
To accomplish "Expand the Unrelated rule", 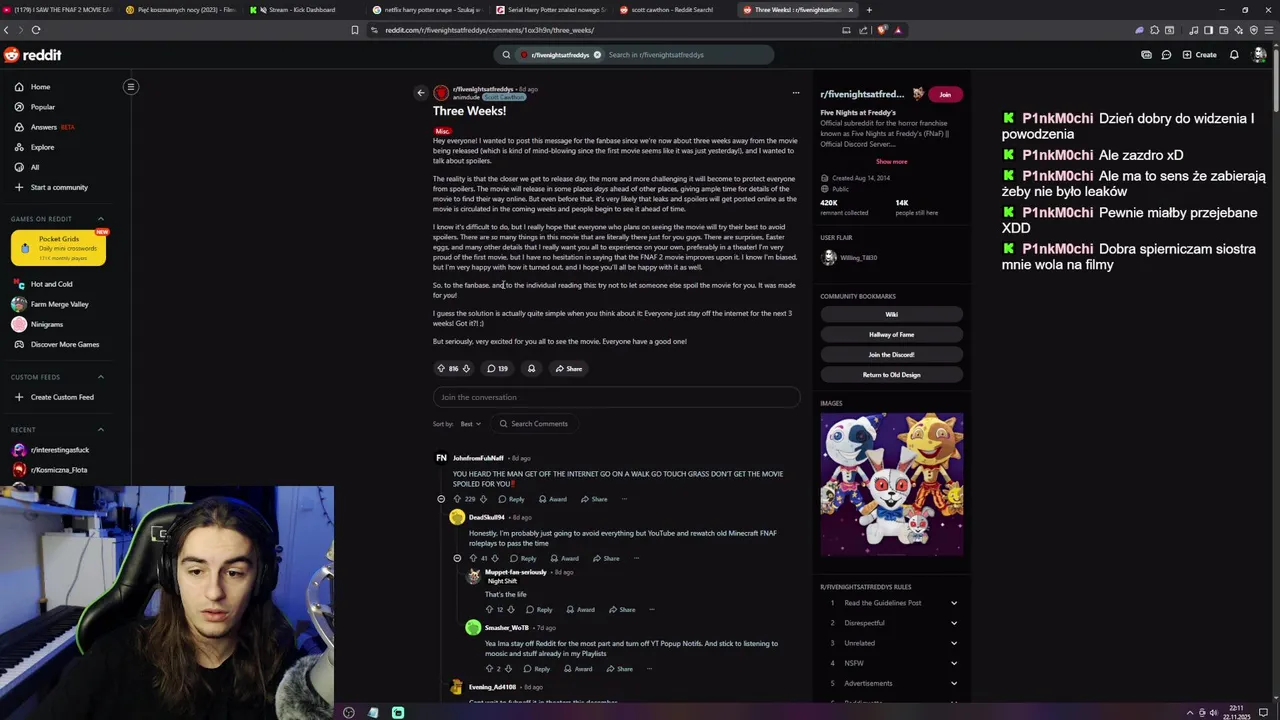I will [x=892, y=643].
